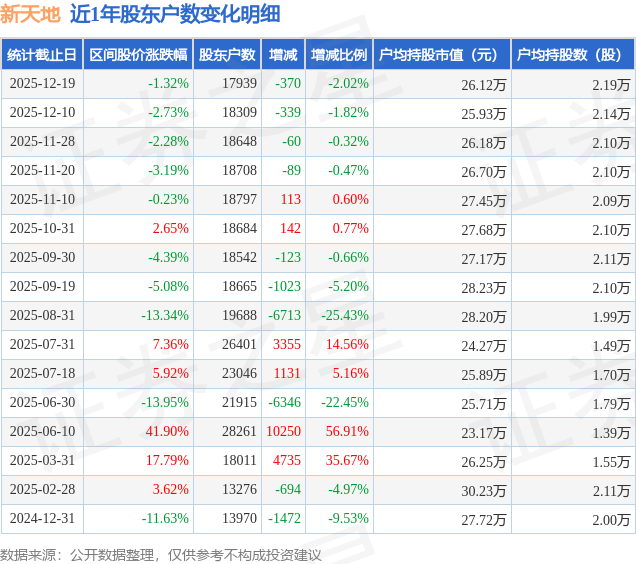Select the date cell 2025-11-10
The height and width of the screenshot is (564, 636).
[x=43, y=200]
